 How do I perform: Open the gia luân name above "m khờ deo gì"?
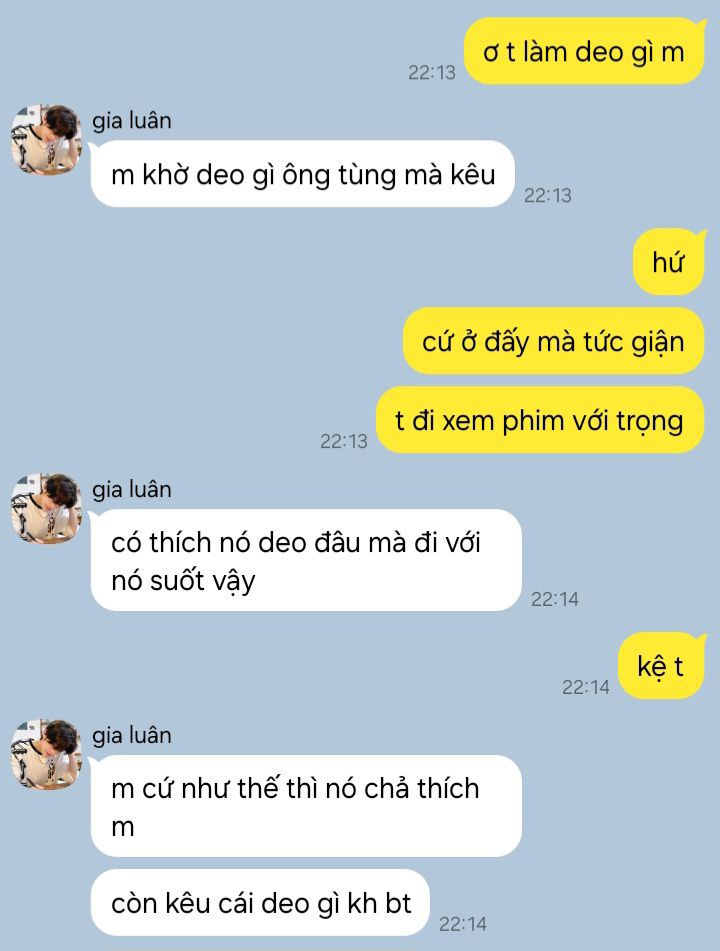(x=132, y=121)
